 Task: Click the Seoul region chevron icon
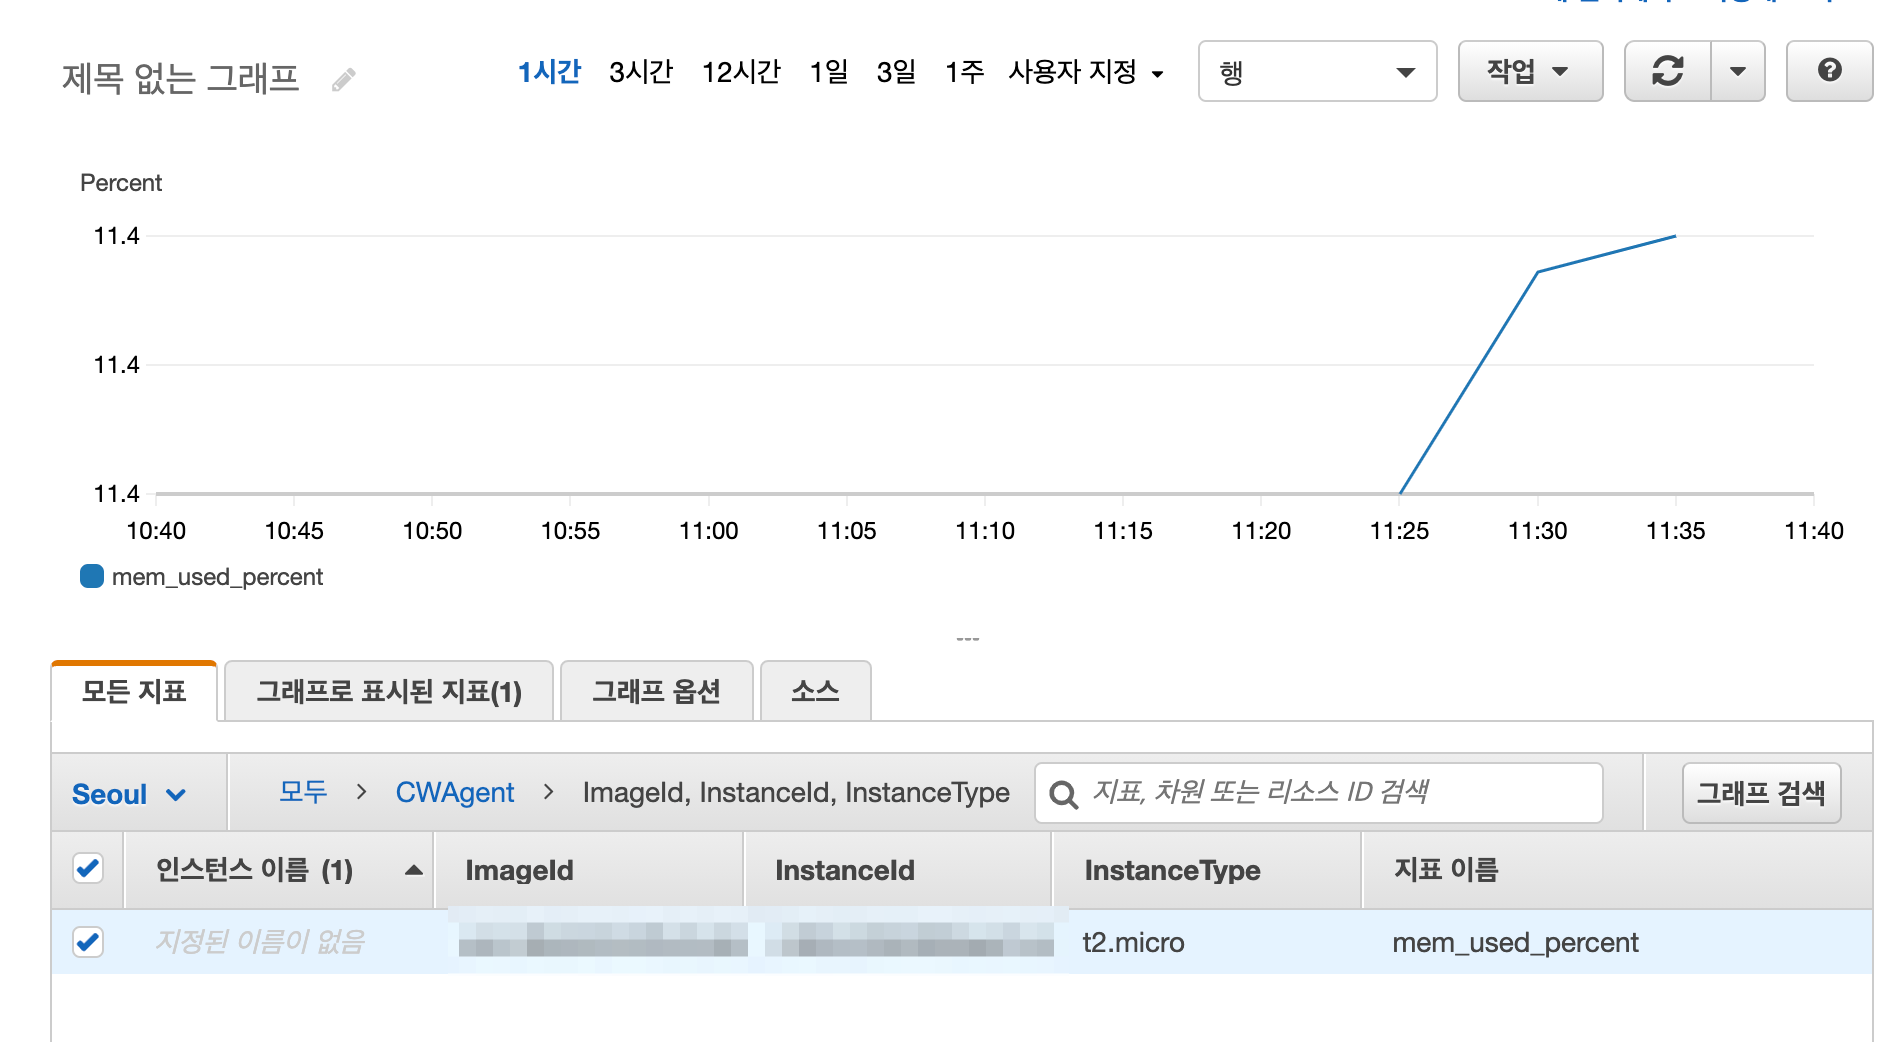click(178, 795)
